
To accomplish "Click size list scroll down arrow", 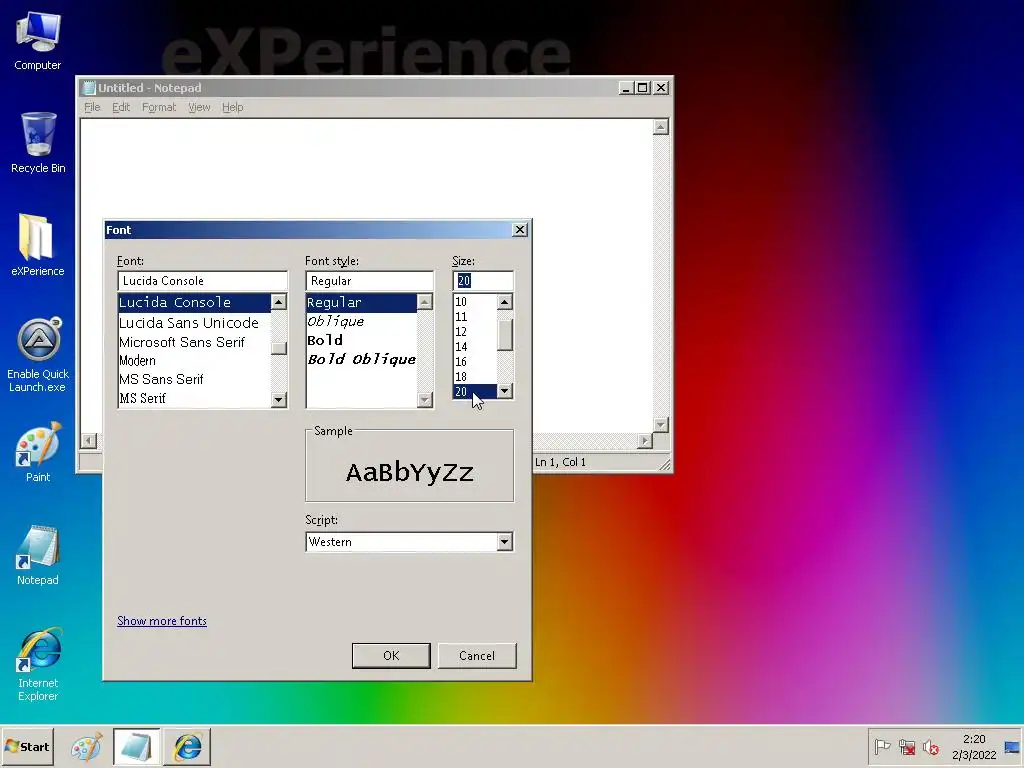I will 504,391.
